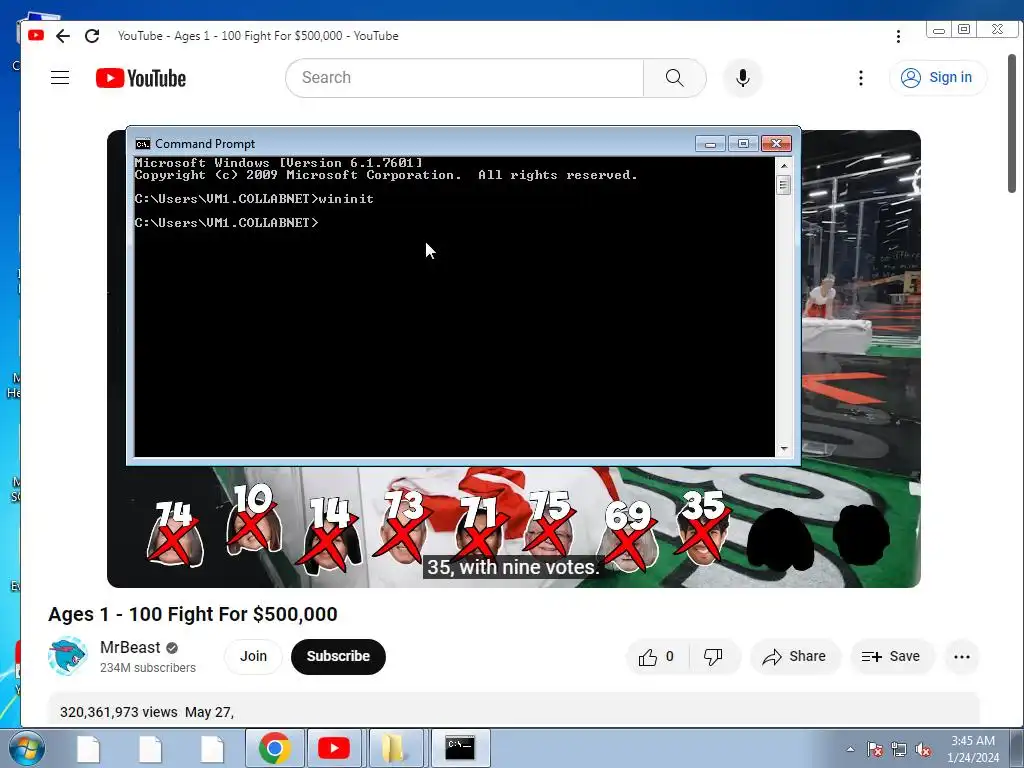
Task: Go back with the browser back arrow
Action: [x=63, y=36]
